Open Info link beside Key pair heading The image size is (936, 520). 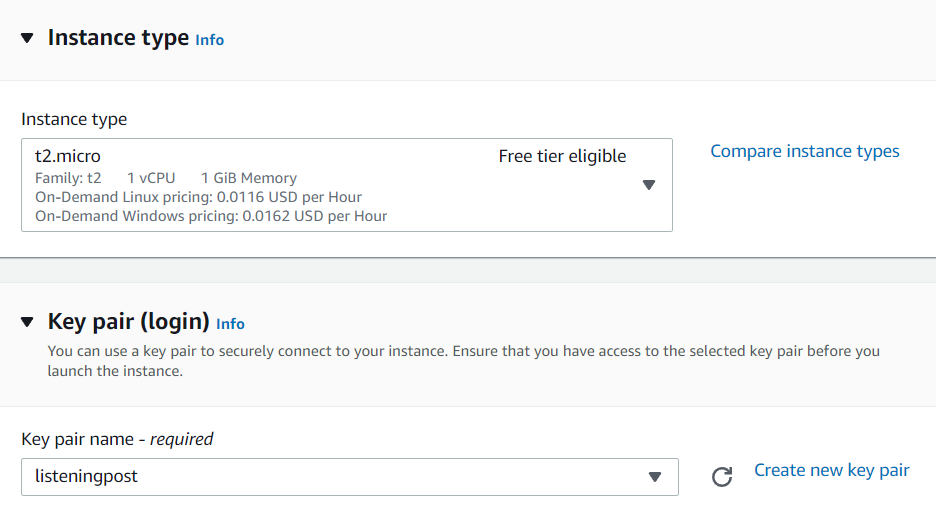coord(230,324)
